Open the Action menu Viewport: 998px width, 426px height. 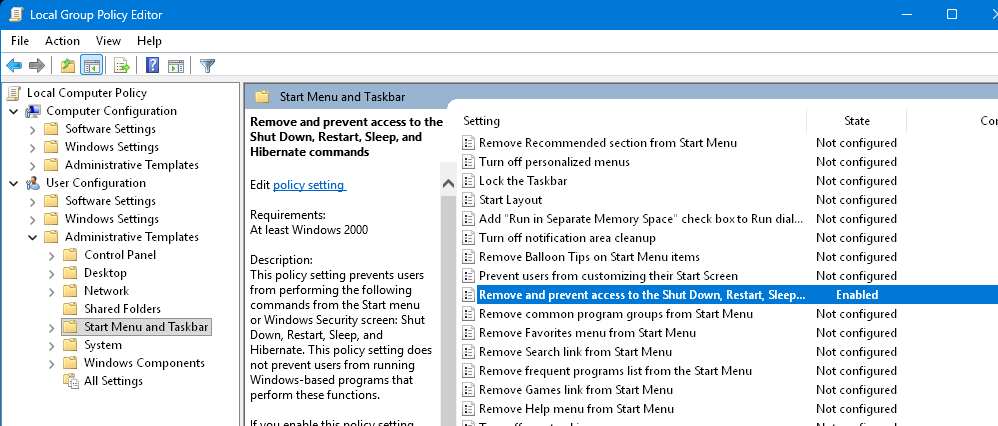pyautogui.click(x=62, y=41)
